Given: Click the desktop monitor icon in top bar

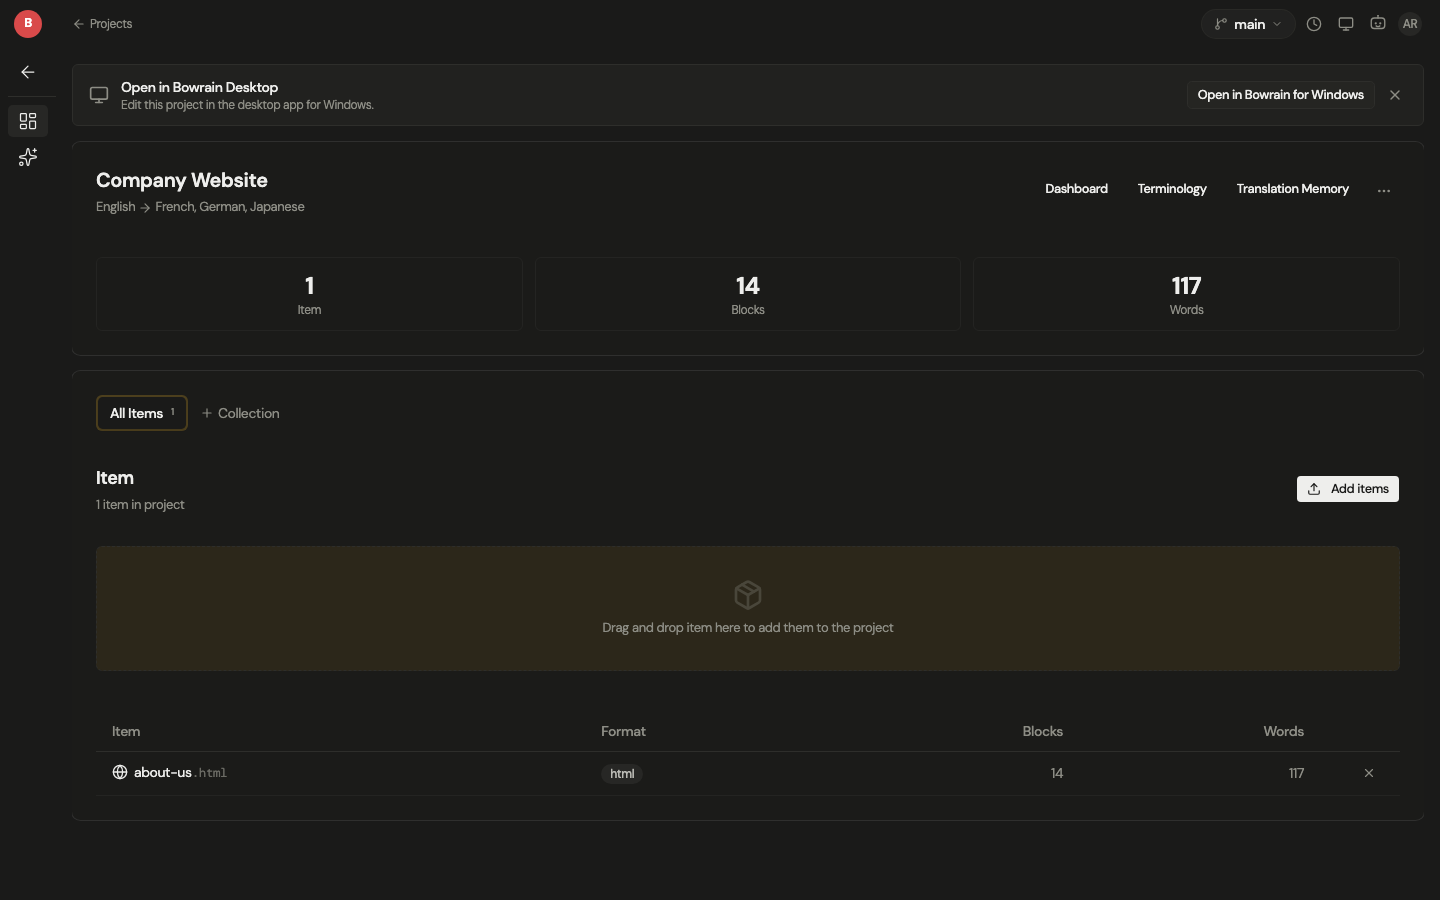Looking at the screenshot, I should 1346,24.
